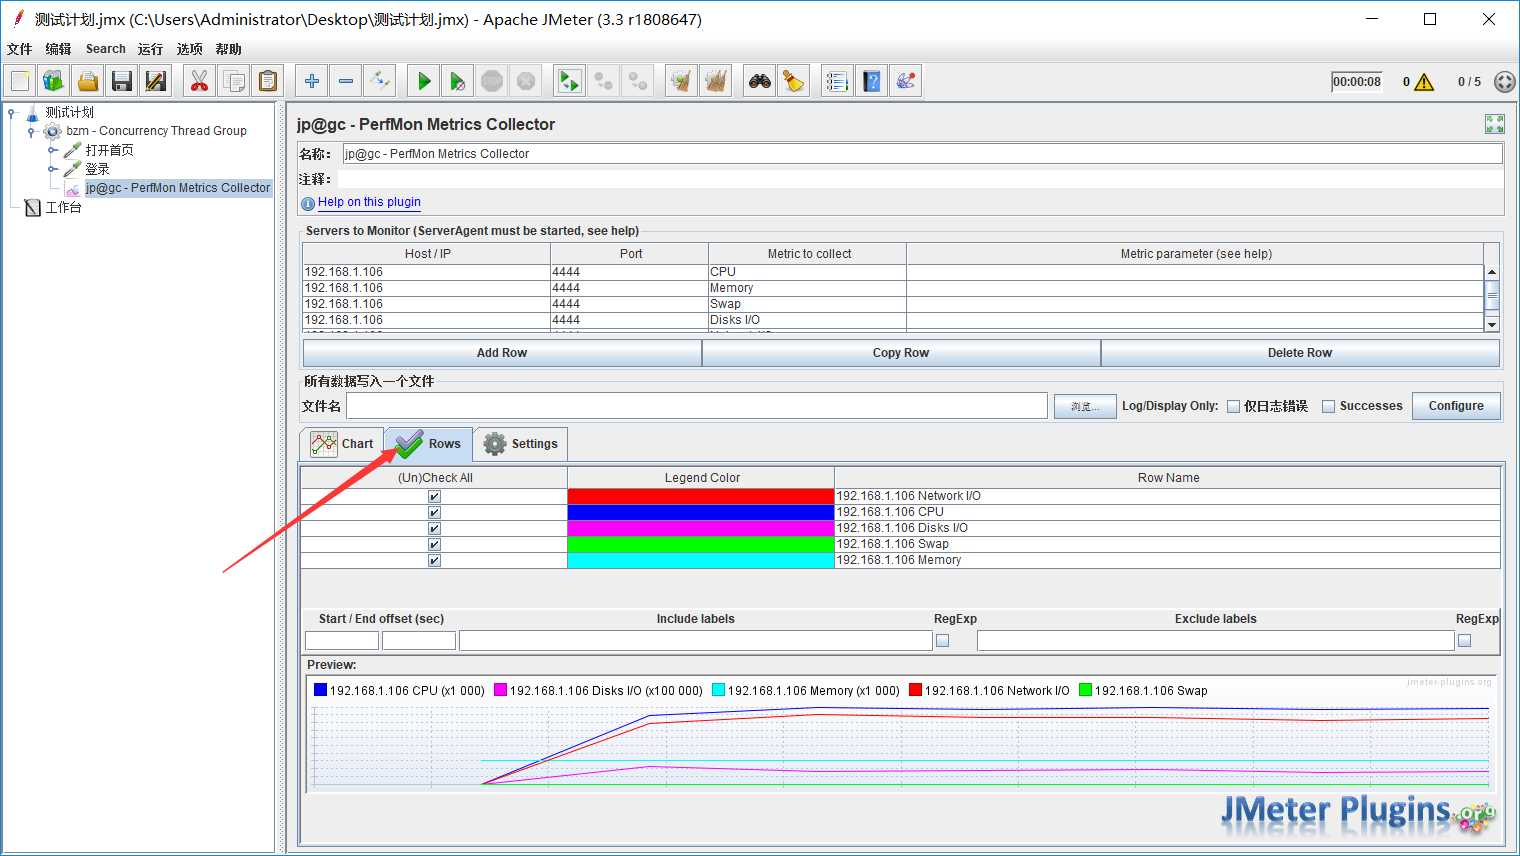Click the 浏览 browse button
The width and height of the screenshot is (1520, 856).
click(1085, 406)
